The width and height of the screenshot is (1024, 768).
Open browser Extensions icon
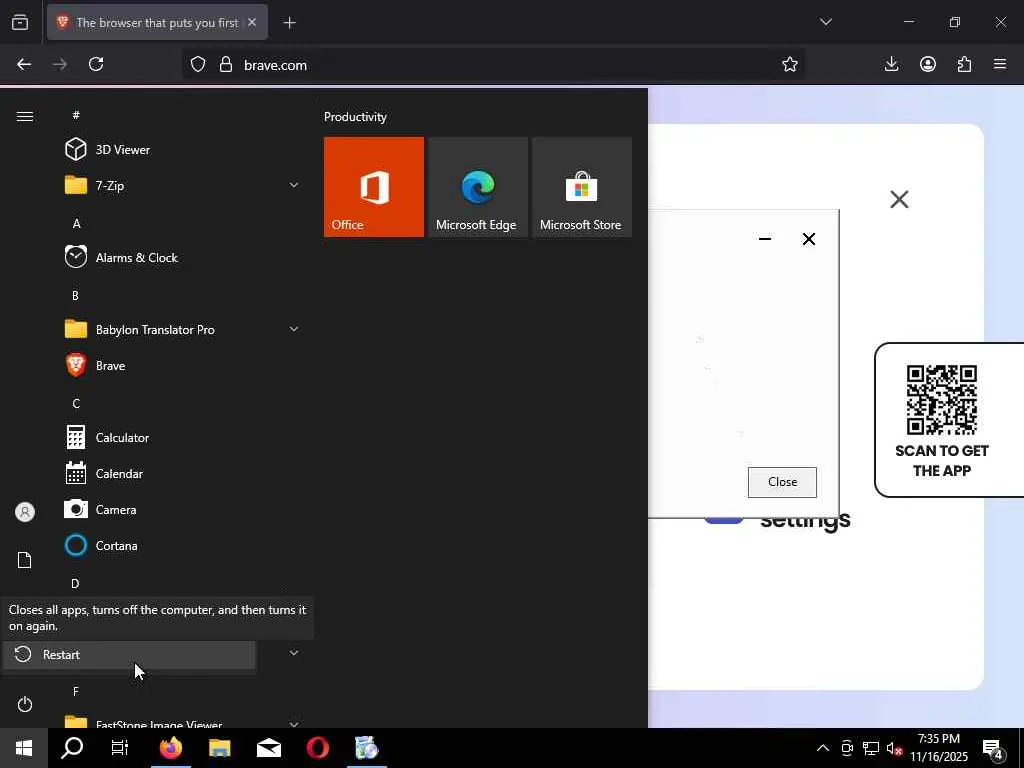click(964, 64)
